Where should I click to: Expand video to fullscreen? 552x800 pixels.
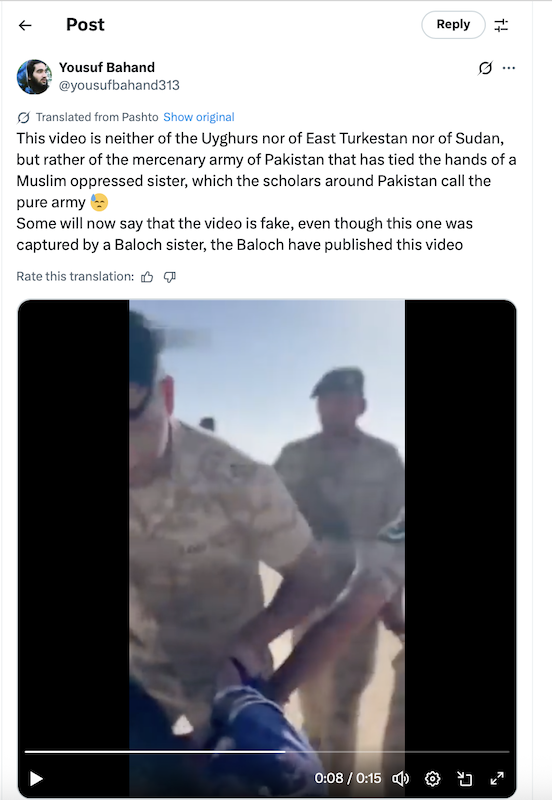point(497,779)
